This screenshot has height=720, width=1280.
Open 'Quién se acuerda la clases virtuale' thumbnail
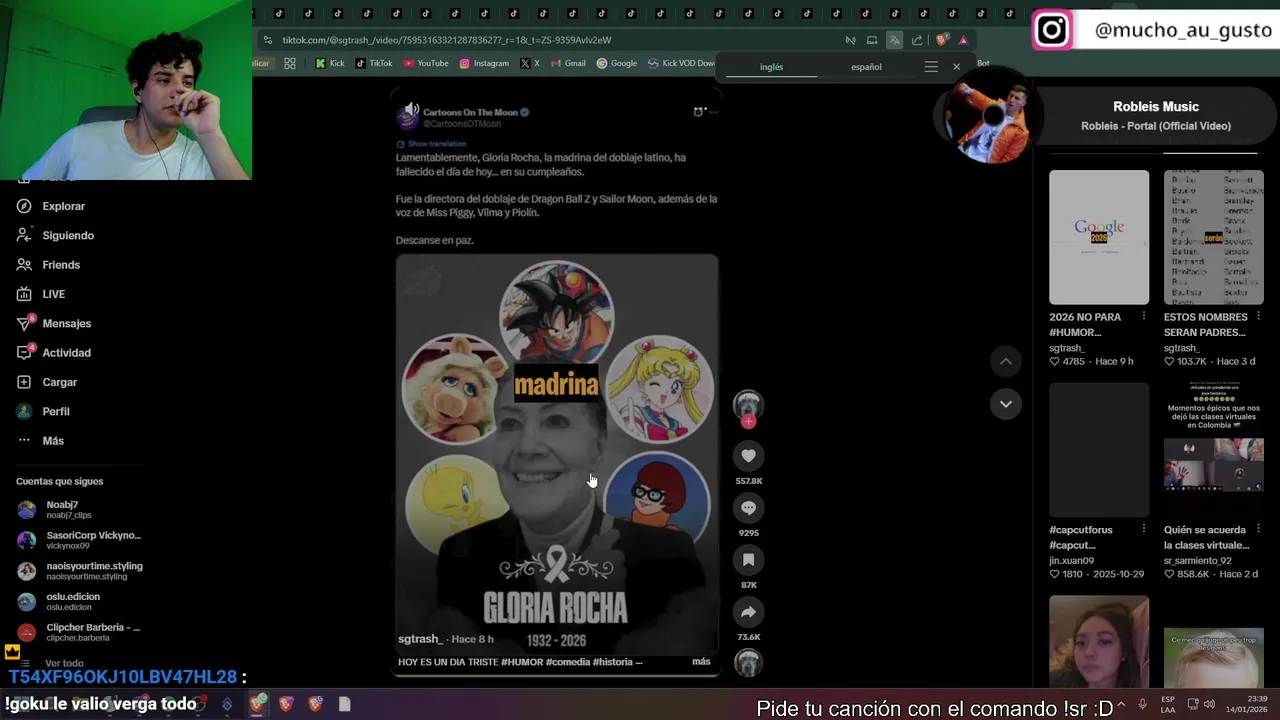pyautogui.click(x=1213, y=450)
